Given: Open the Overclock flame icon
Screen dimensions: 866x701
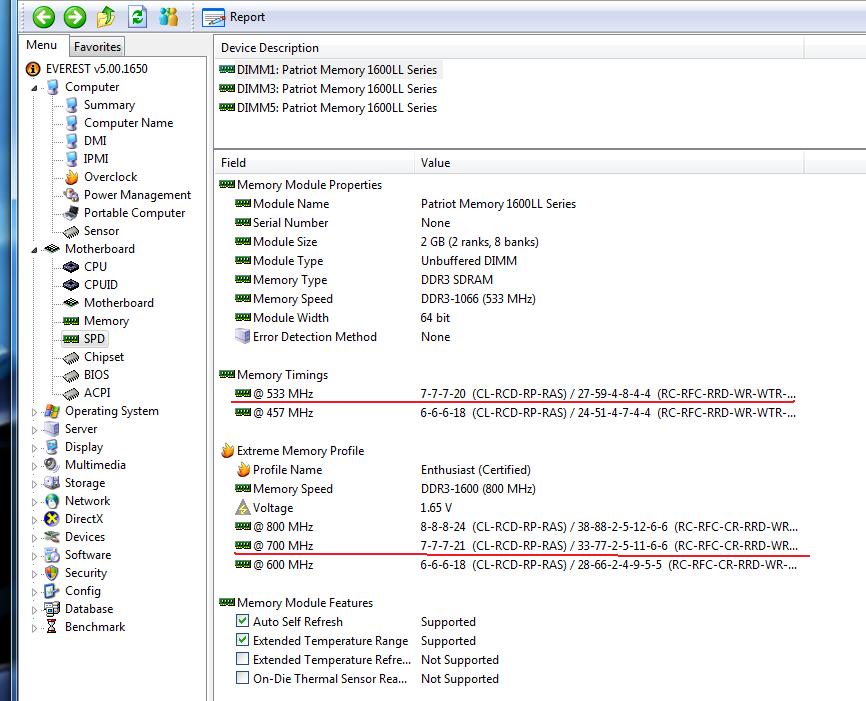Looking at the screenshot, I should [x=71, y=177].
